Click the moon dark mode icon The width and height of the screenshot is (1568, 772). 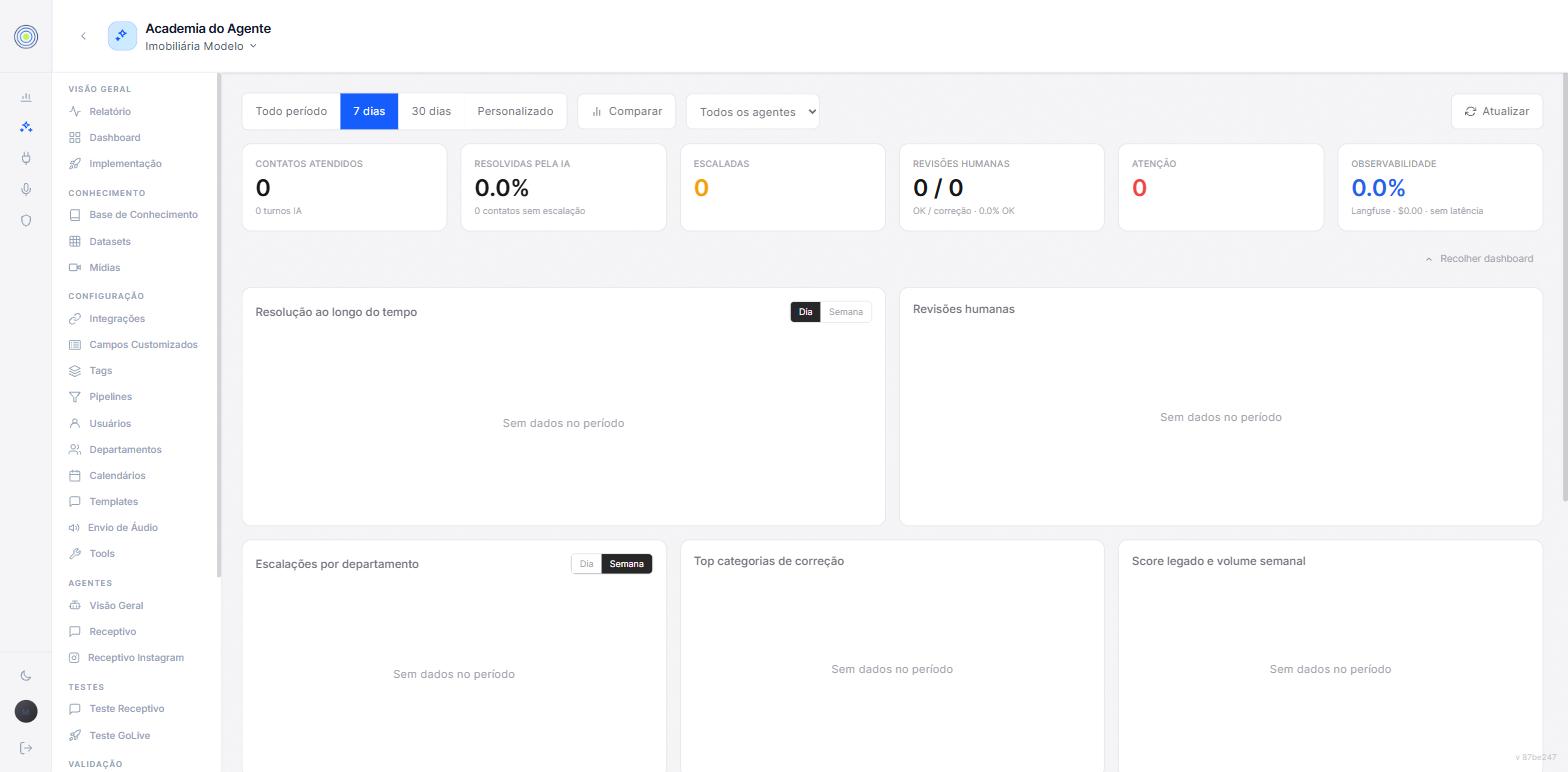26,676
